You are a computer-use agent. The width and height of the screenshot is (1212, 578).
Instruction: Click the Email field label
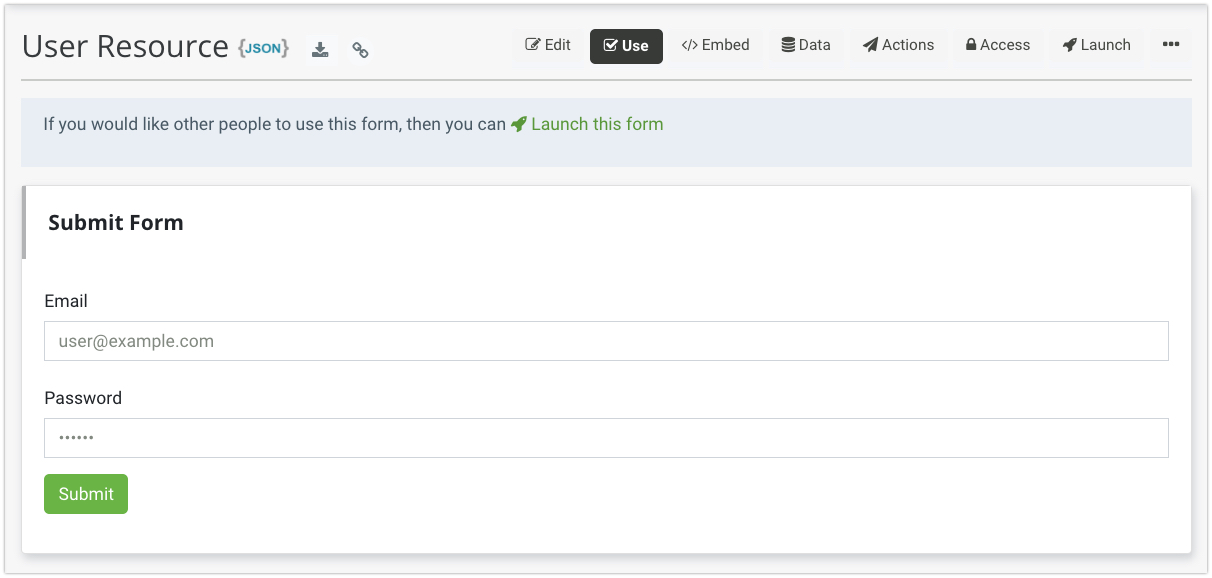(x=66, y=301)
